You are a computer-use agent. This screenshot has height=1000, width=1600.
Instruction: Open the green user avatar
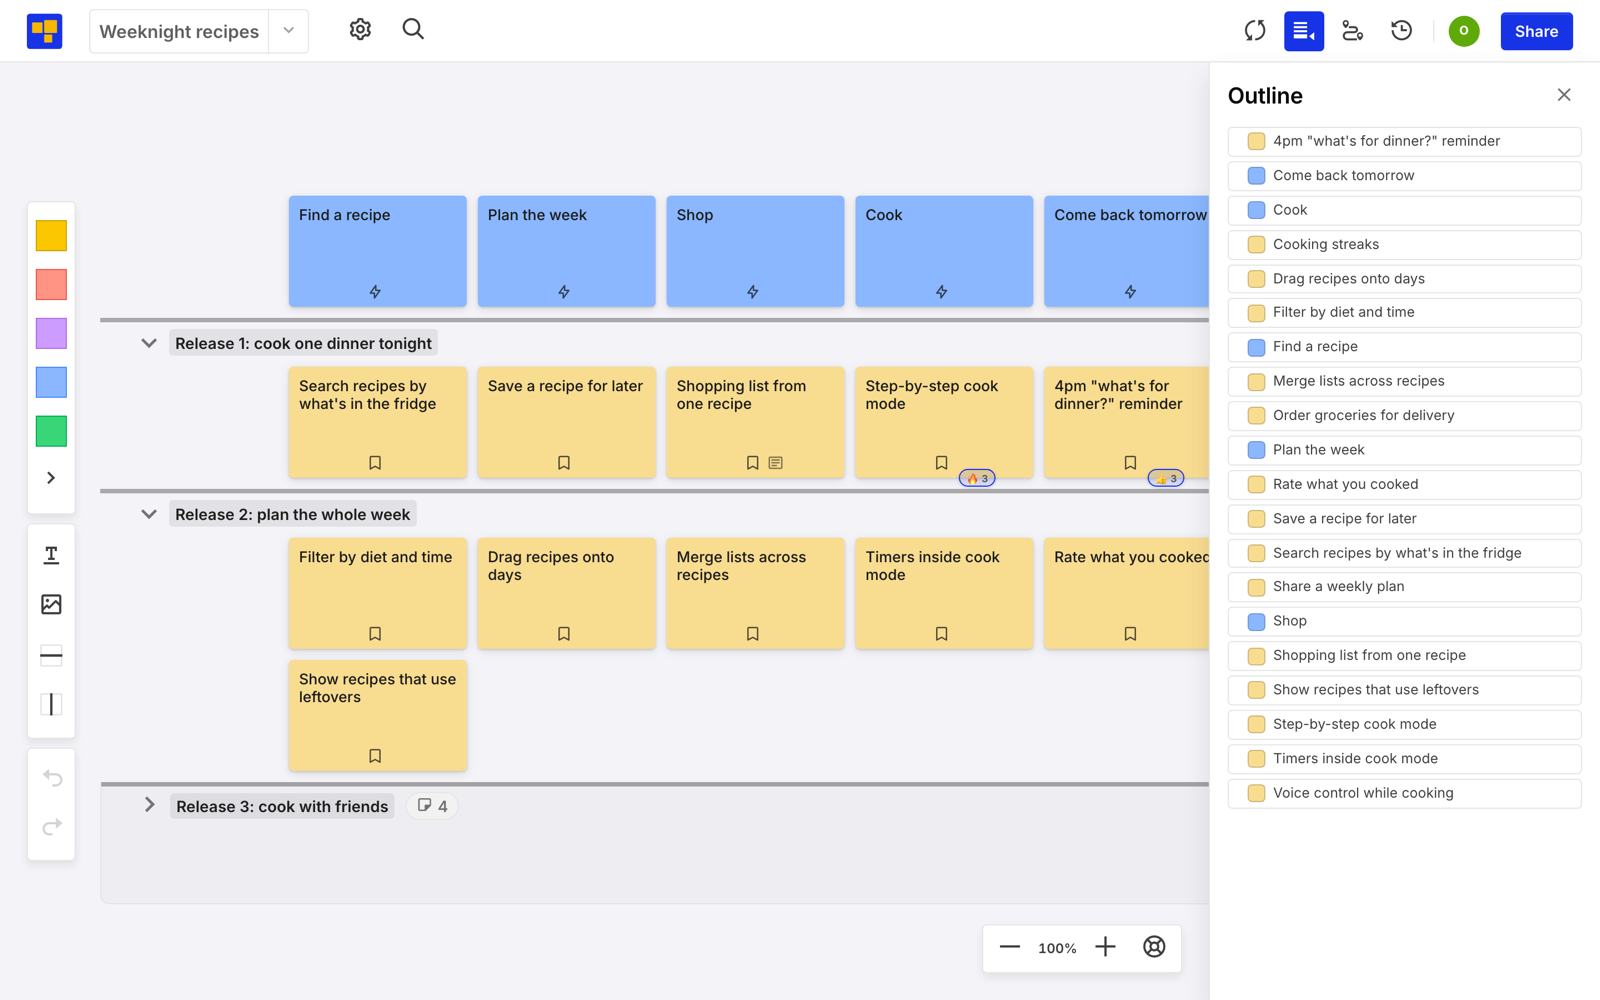point(1464,31)
